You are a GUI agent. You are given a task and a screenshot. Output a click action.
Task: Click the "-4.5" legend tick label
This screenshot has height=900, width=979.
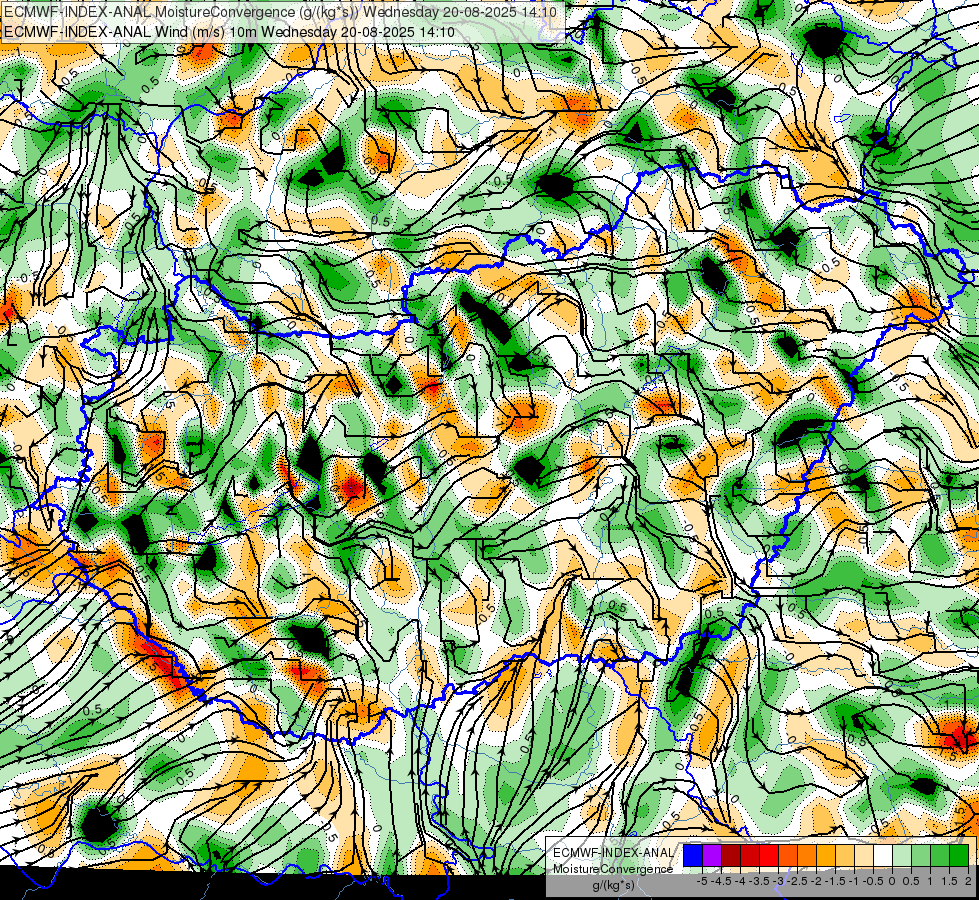pyautogui.click(x=722, y=881)
